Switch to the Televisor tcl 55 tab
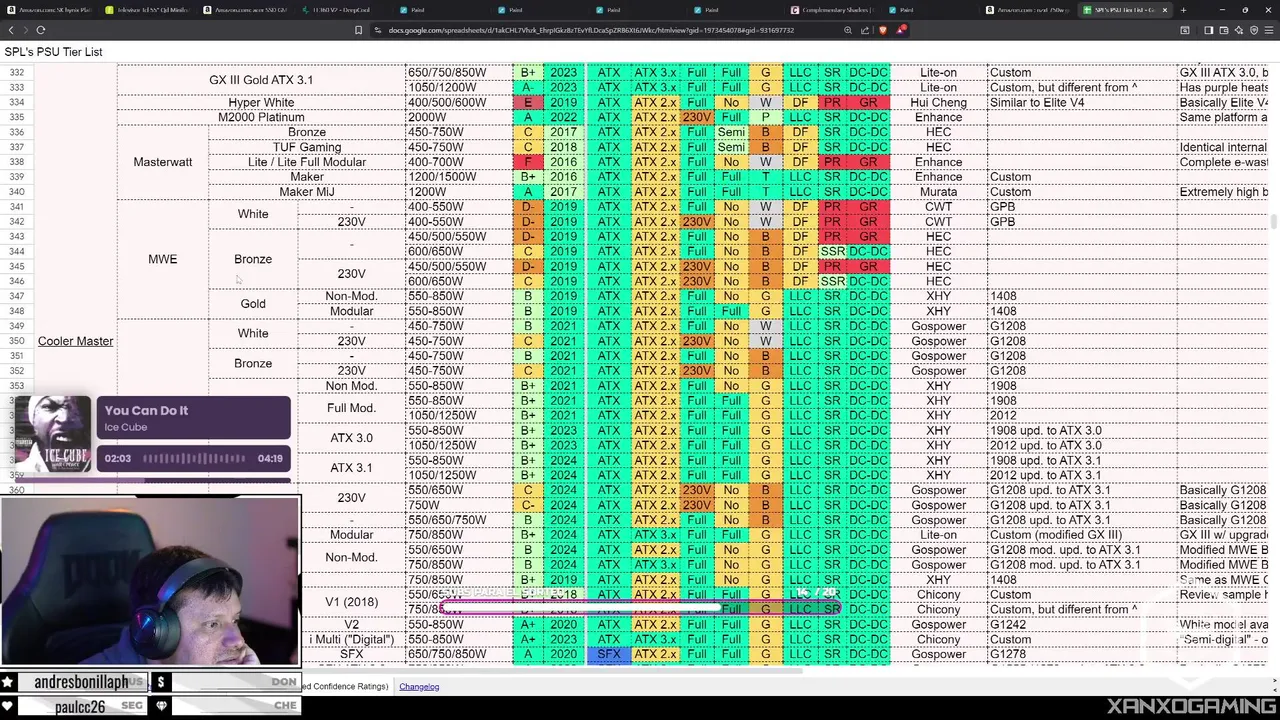1280x720 pixels. (148, 10)
